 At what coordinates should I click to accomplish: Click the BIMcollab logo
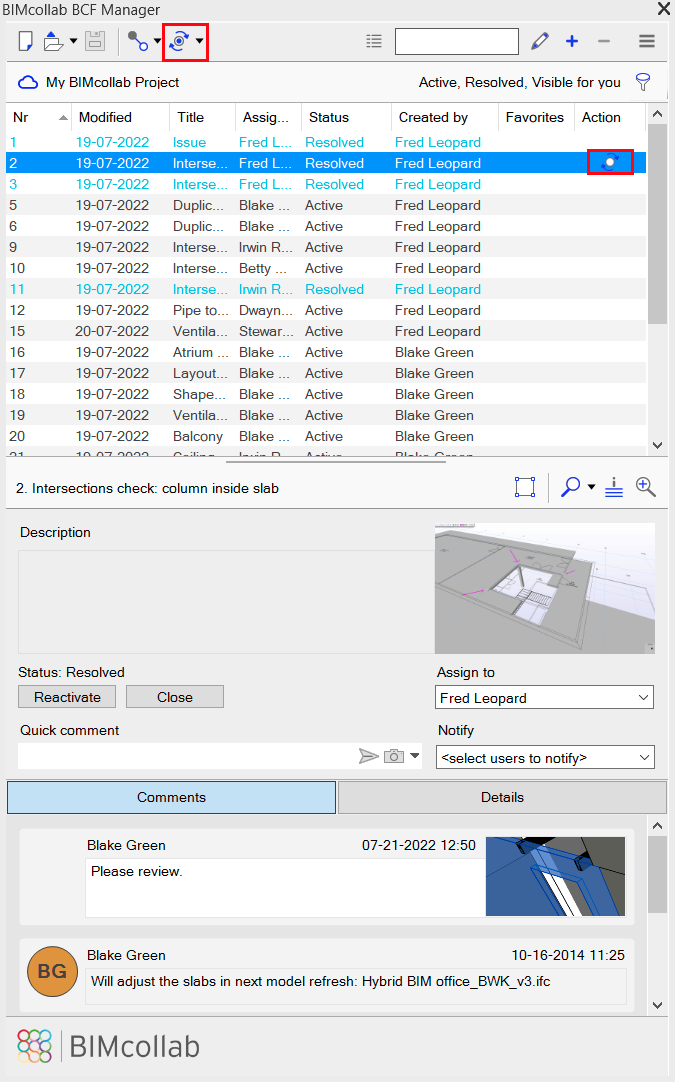pos(108,1046)
